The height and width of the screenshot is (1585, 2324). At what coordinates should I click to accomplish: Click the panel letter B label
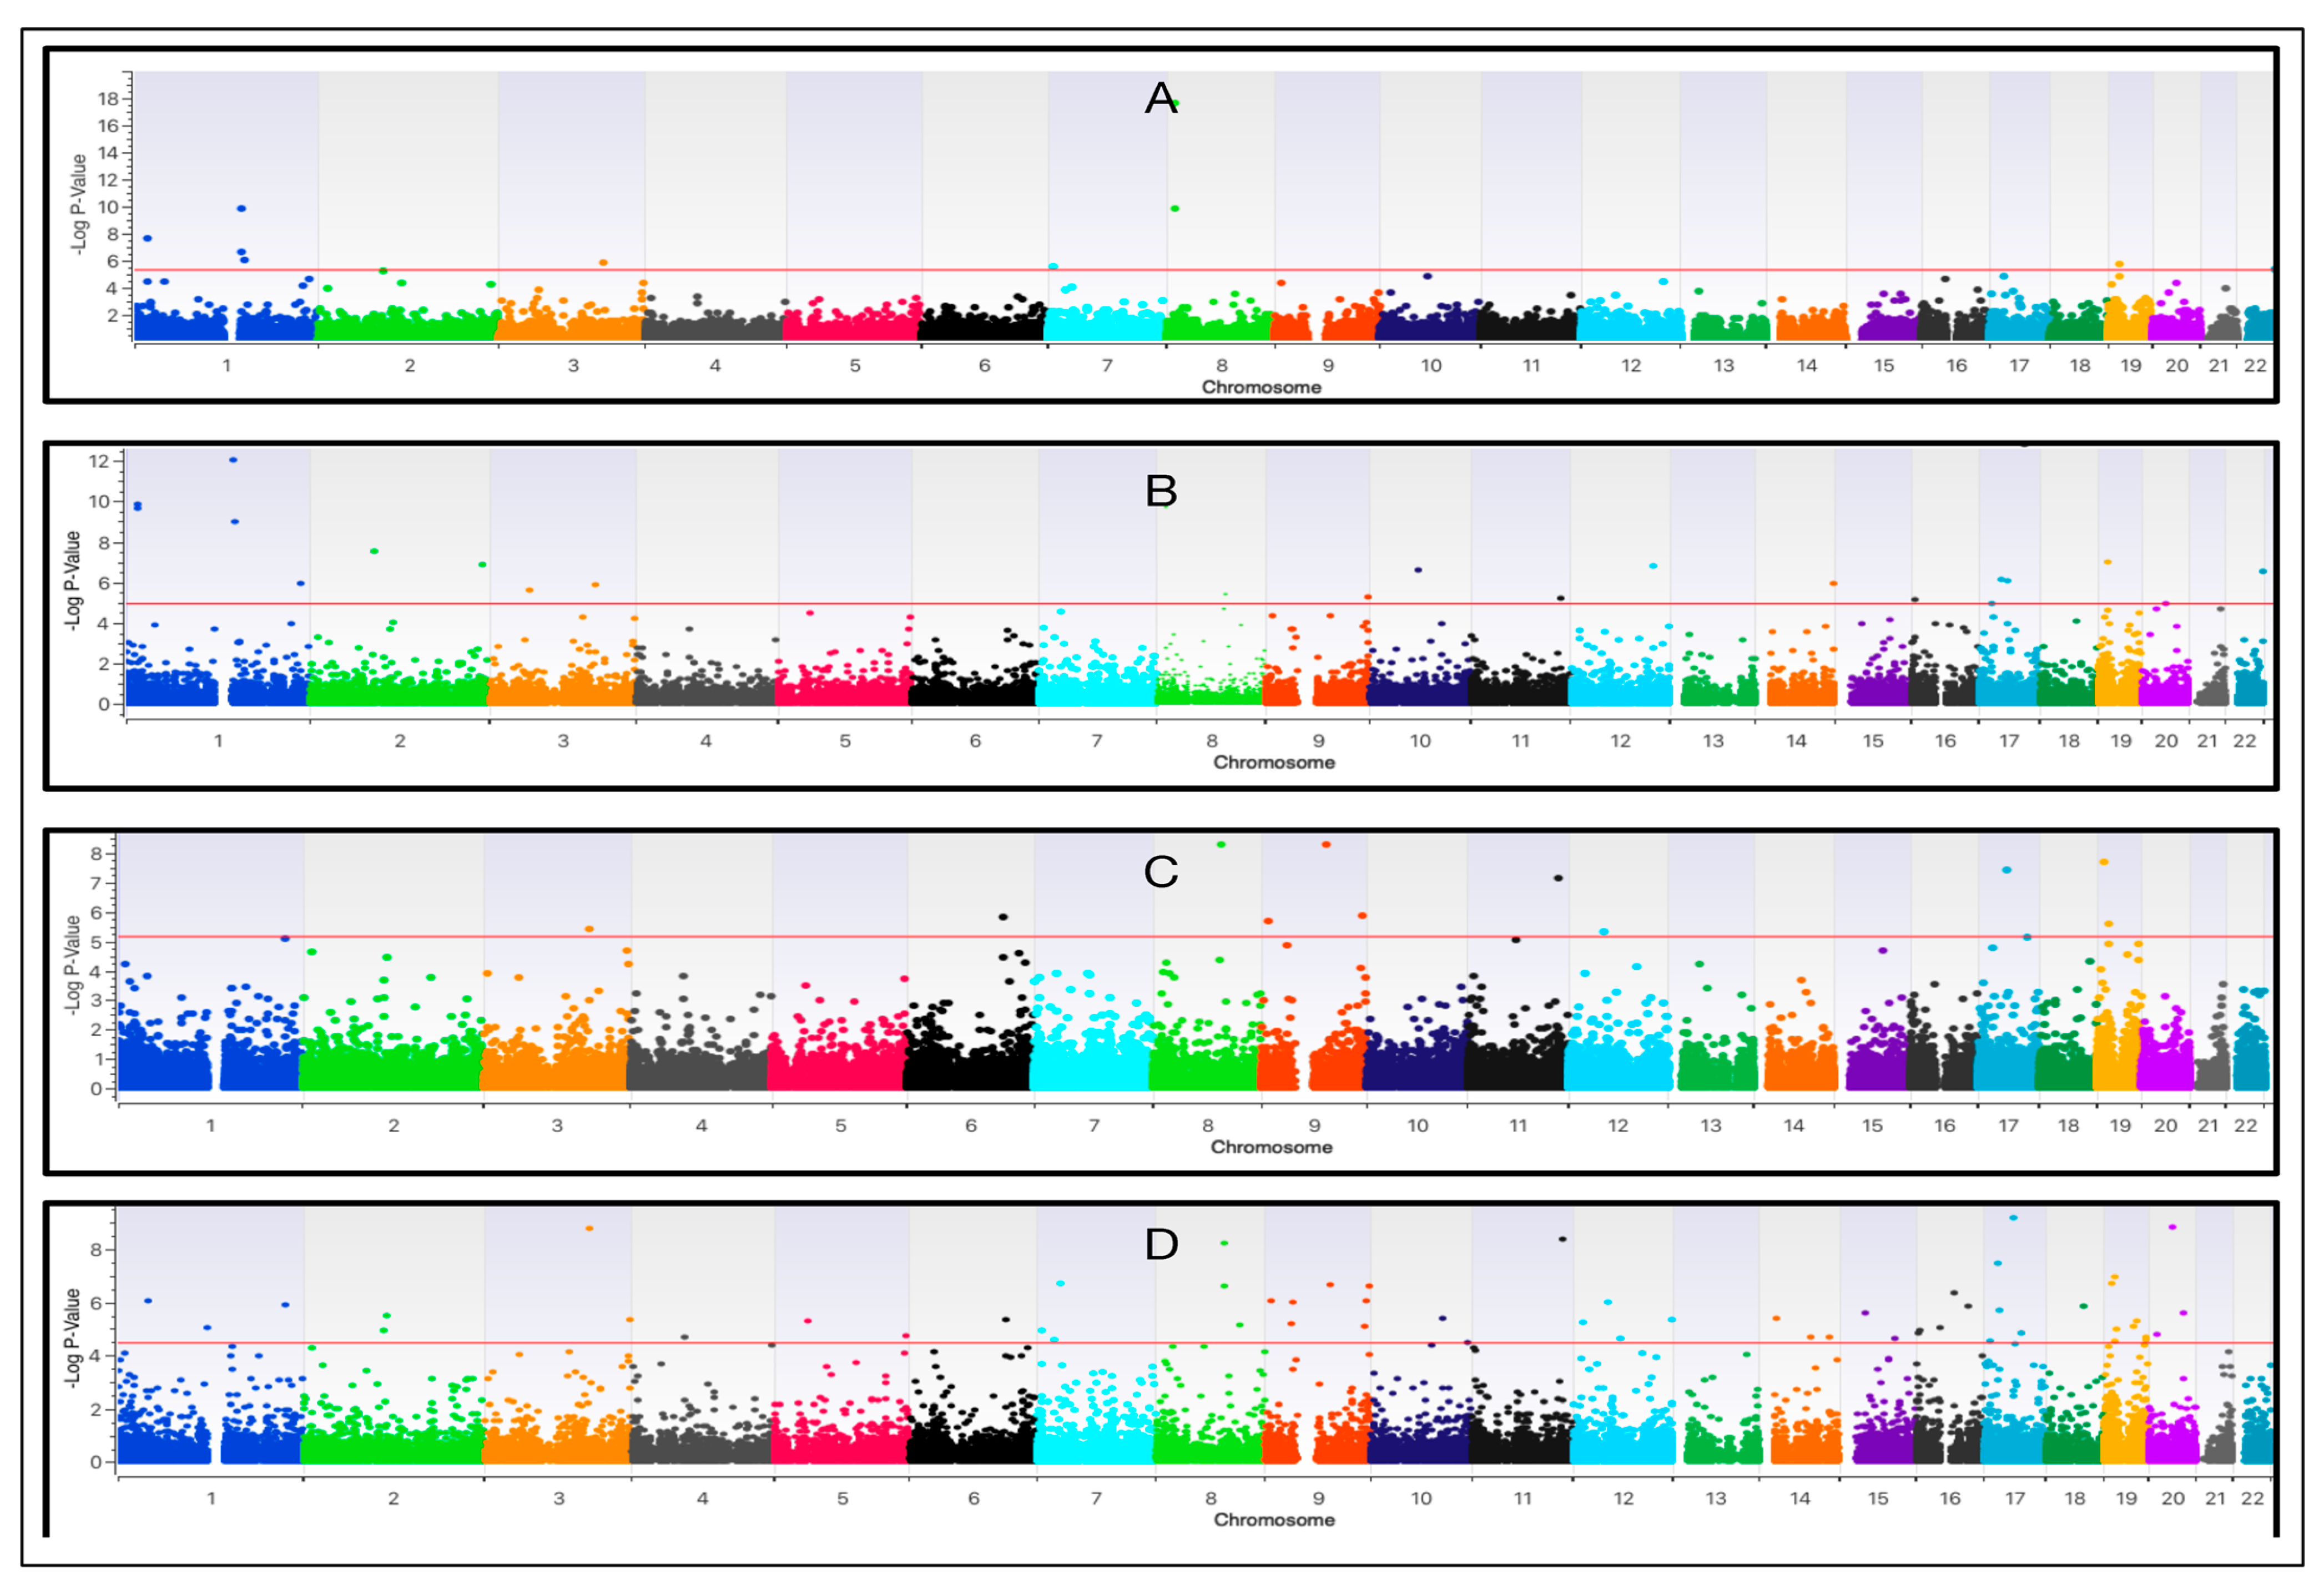pos(1161,491)
